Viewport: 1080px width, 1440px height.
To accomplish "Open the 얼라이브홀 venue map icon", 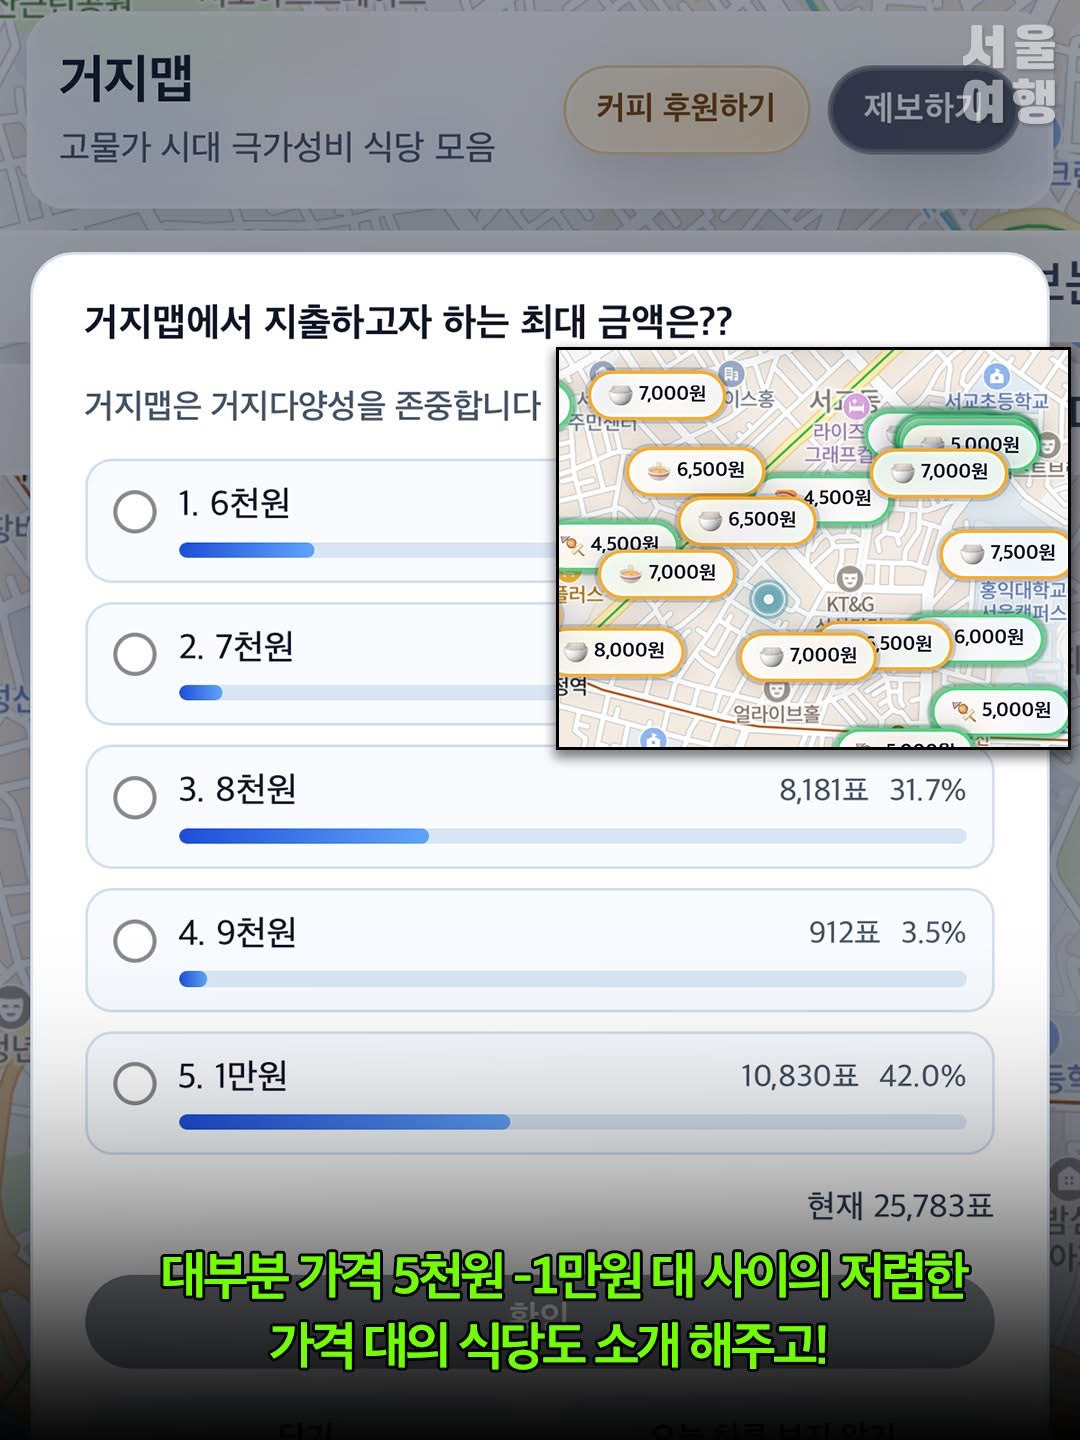I will (x=777, y=690).
